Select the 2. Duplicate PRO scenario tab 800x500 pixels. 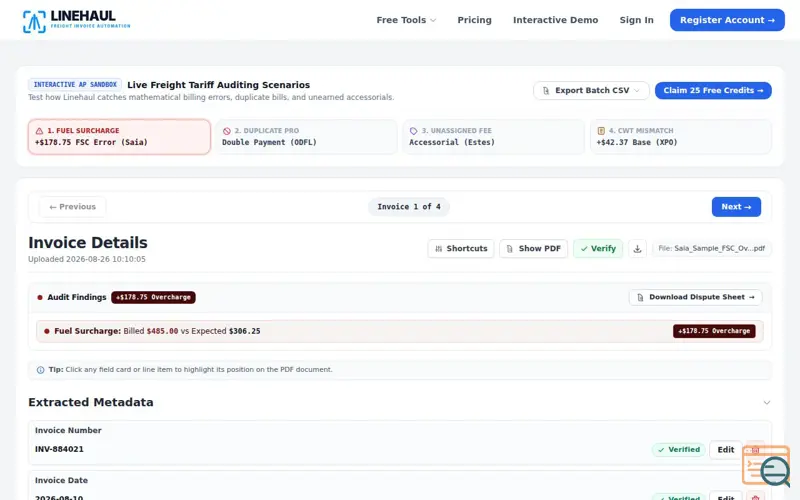(x=306, y=137)
